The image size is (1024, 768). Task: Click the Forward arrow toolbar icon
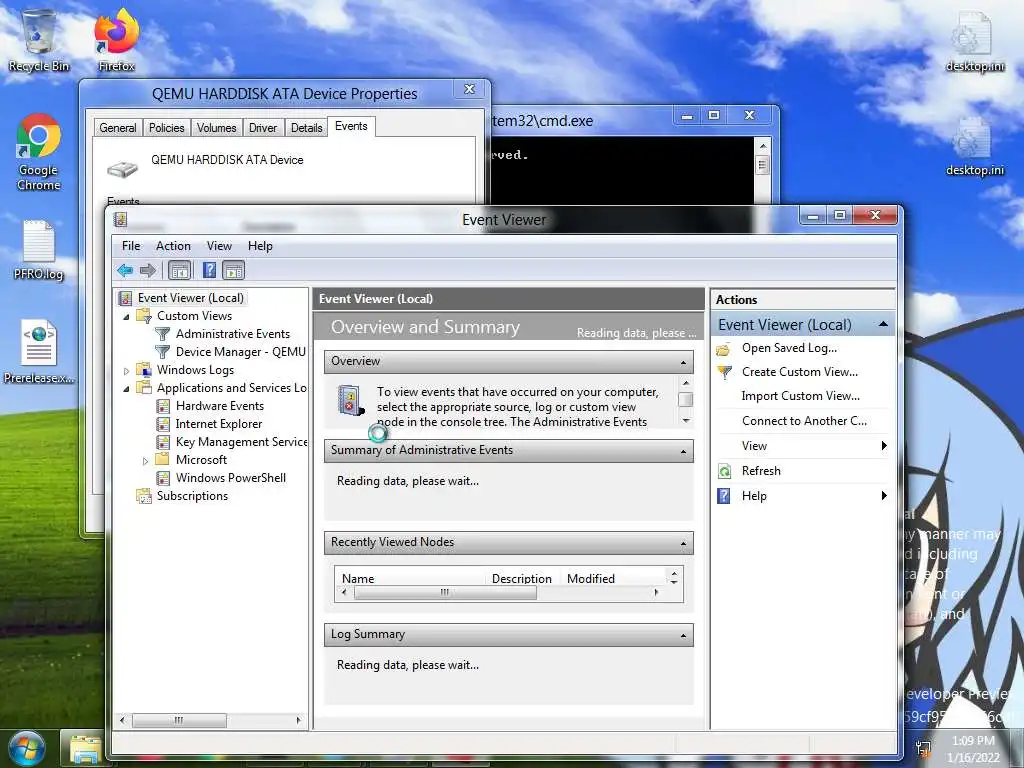point(148,270)
